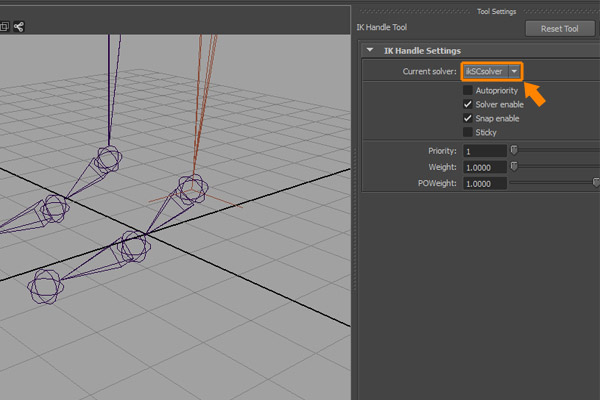Click the POWeight slider handle
This screenshot has height=400, width=600.
596,183
